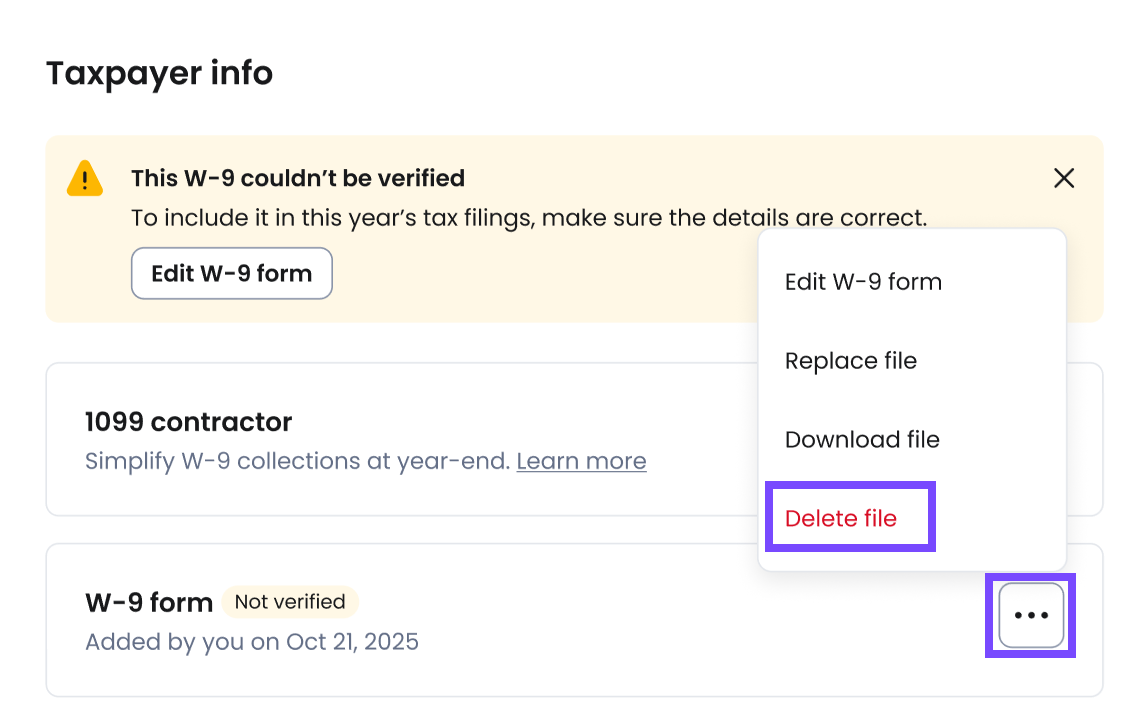This screenshot has height=724, width=1146.
Task: Choose Download file from the menu
Action: tap(862, 440)
